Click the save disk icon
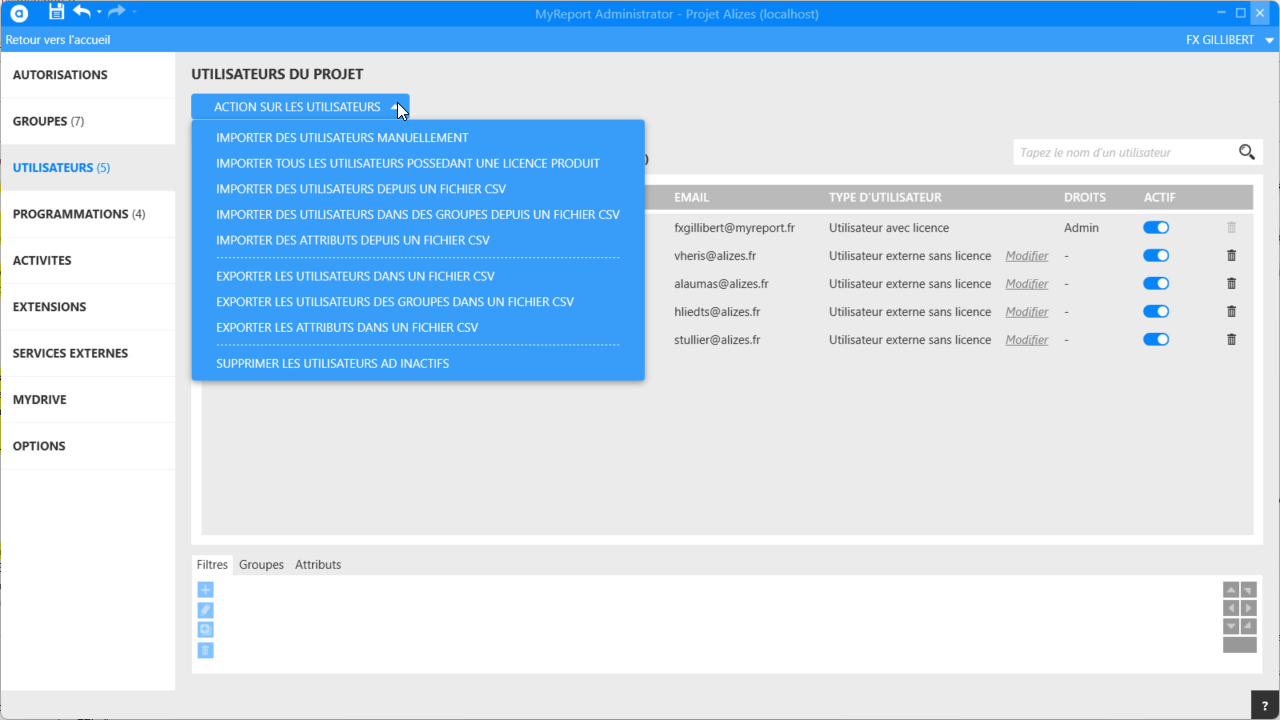This screenshot has width=1280, height=720. 56,12
